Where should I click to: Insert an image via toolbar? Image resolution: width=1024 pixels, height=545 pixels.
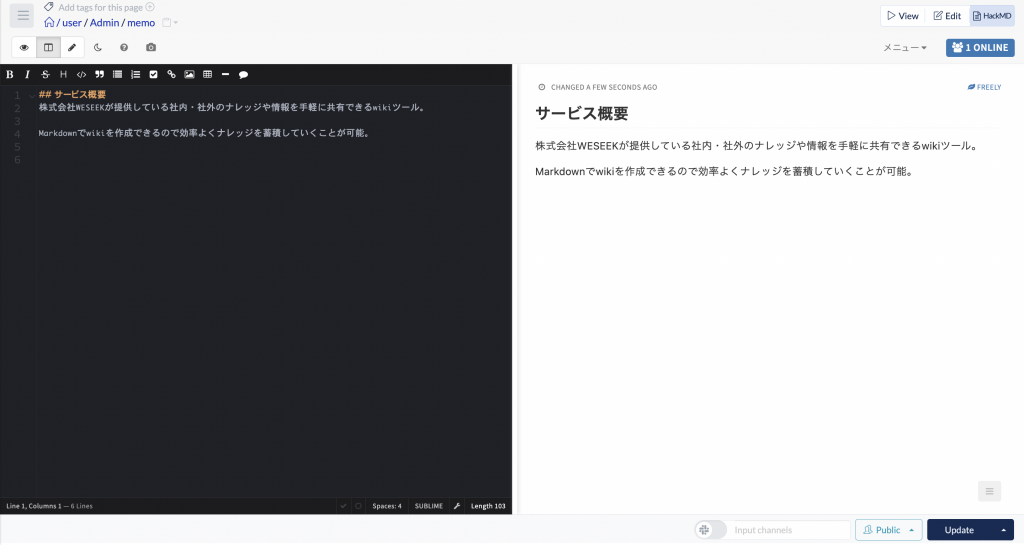[x=189, y=74]
